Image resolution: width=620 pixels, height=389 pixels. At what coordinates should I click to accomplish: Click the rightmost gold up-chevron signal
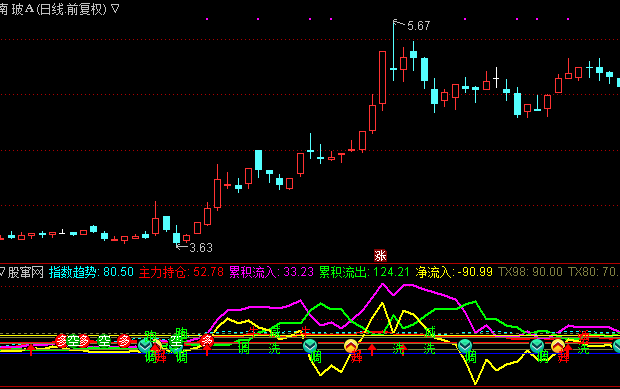coord(558,346)
